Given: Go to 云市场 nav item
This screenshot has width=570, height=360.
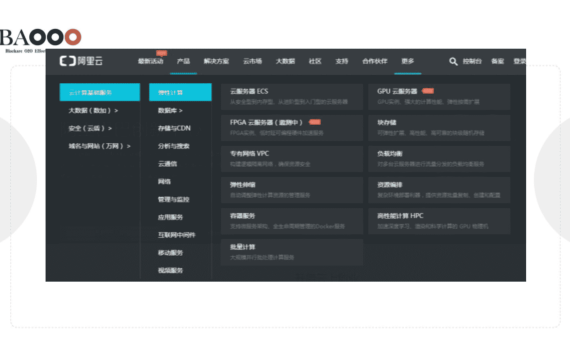Looking at the screenshot, I should 252,61.
